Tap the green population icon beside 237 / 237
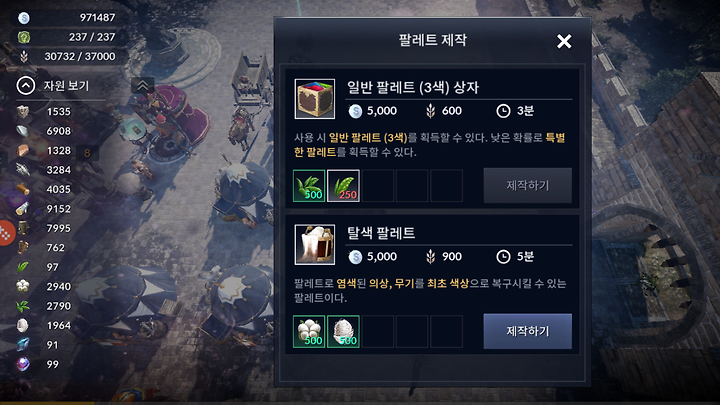The image size is (720, 405). 24,37
